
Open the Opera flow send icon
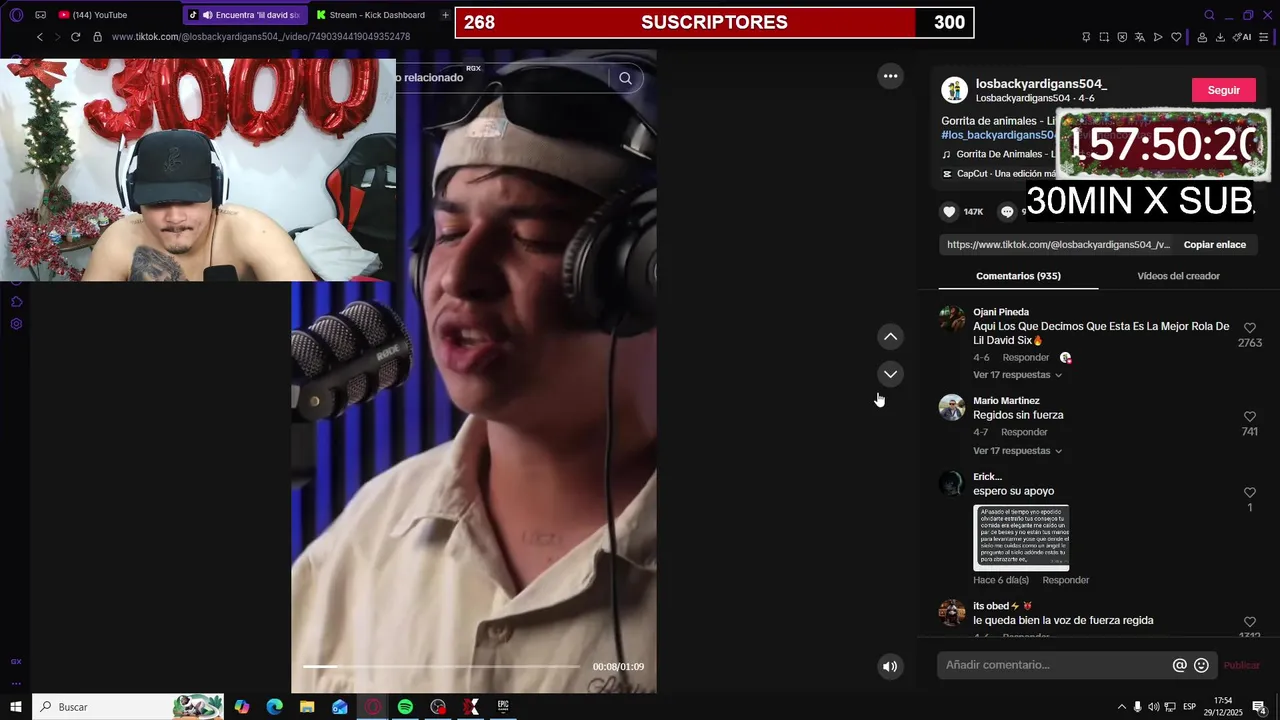tap(1158, 37)
